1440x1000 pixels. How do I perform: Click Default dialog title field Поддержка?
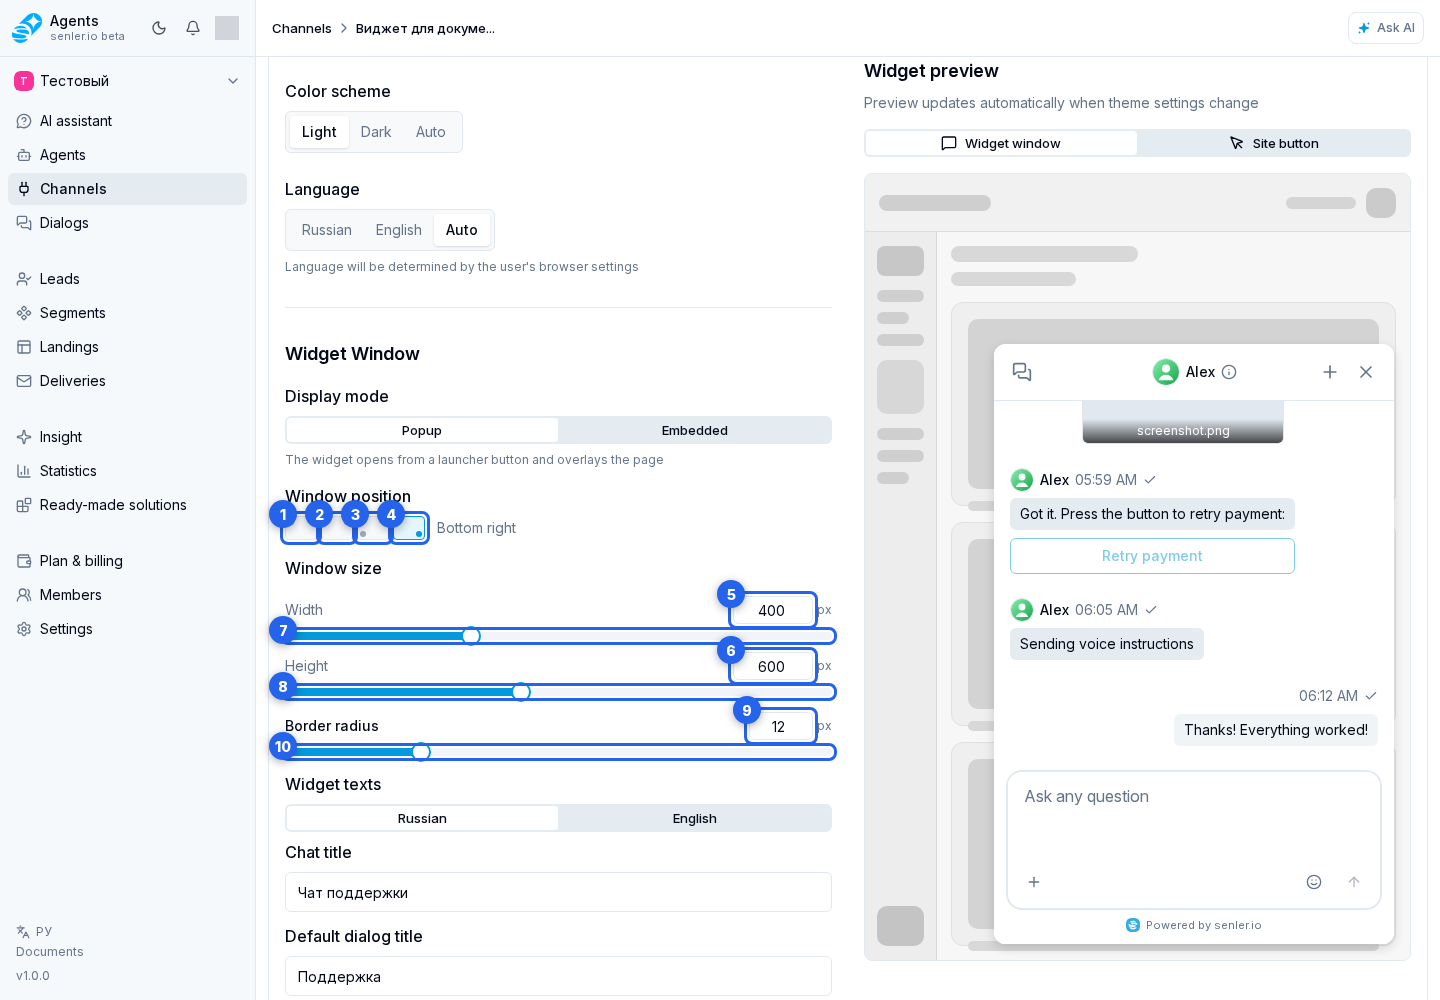(558, 976)
